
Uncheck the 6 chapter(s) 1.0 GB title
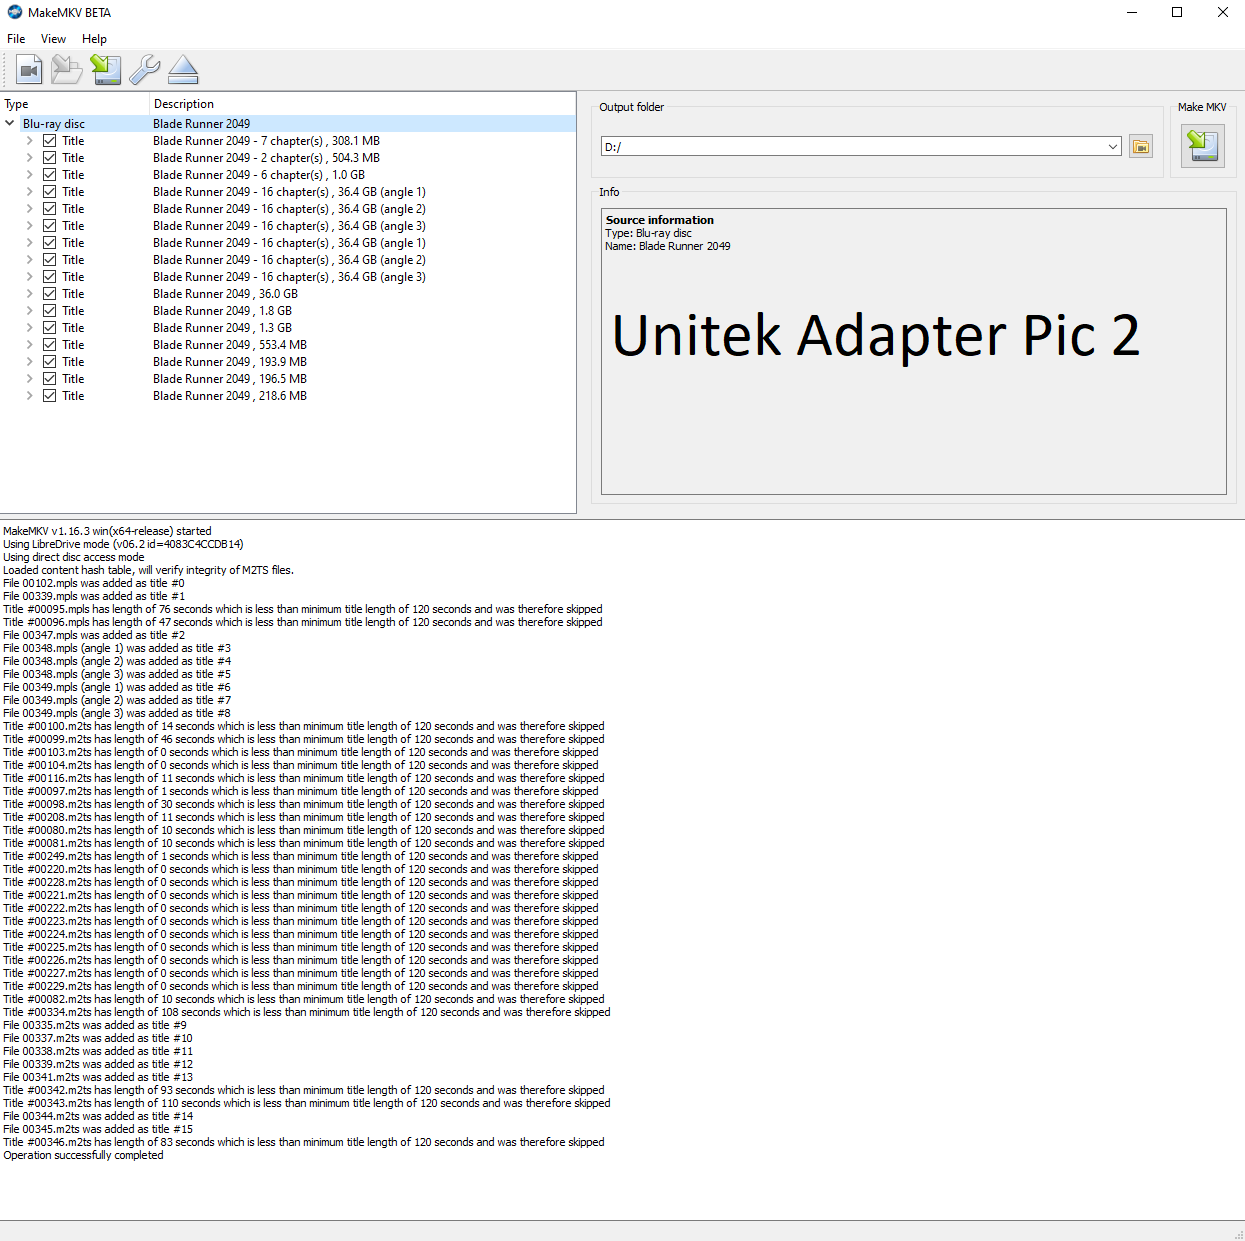tap(49, 175)
